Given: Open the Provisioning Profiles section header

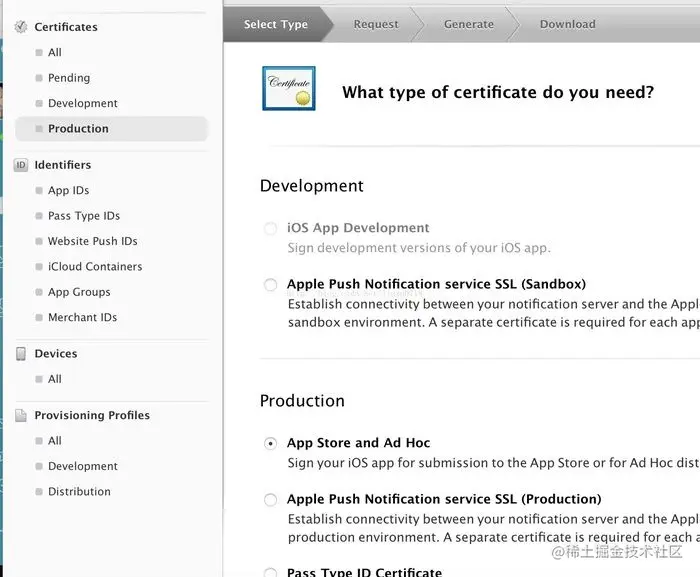Looking at the screenshot, I should coord(92,415).
